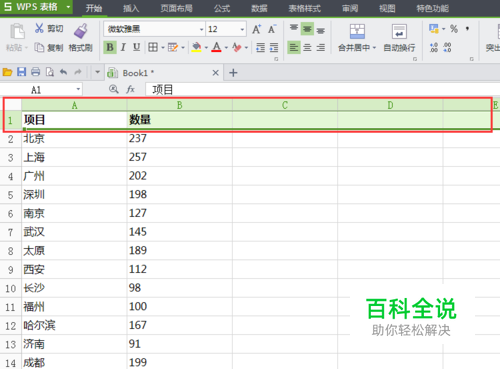Screen dimensions: 500x369
Task: Expand the font name dropdown
Action: click(201, 29)
